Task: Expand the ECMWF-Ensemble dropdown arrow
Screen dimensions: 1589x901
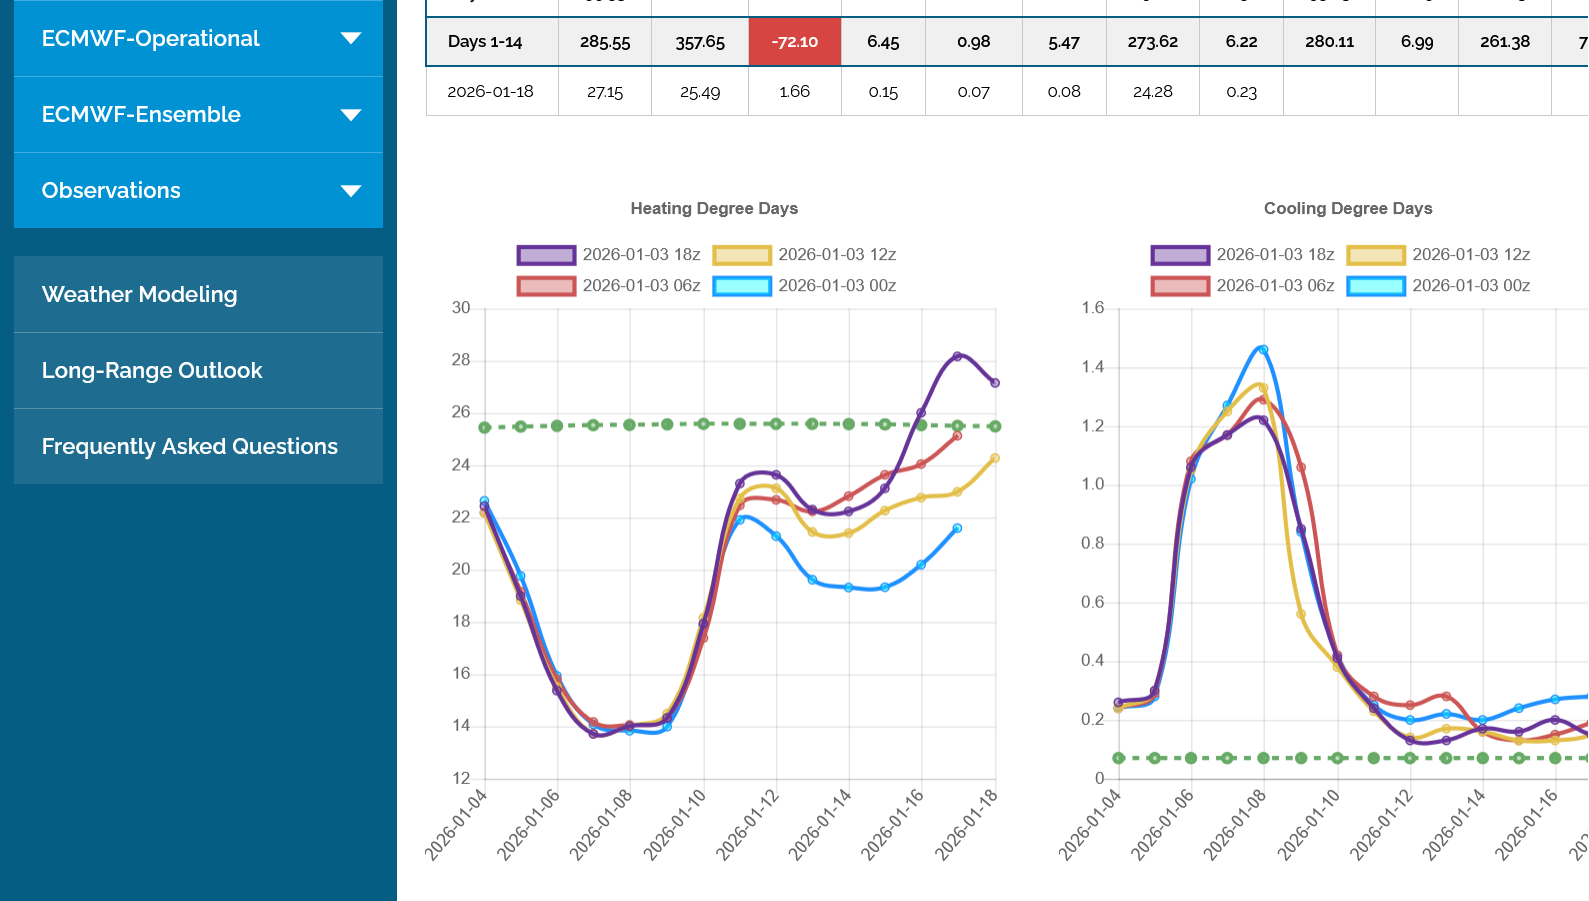Action: click(x=350, y=115)
